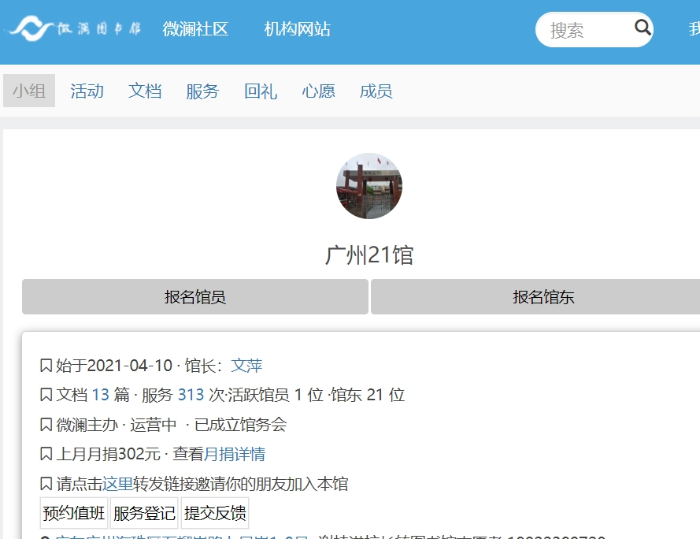
Task: Click the bookmark icon beside 微澜主办
Action: pyautogui.click(x=45, y=425)
